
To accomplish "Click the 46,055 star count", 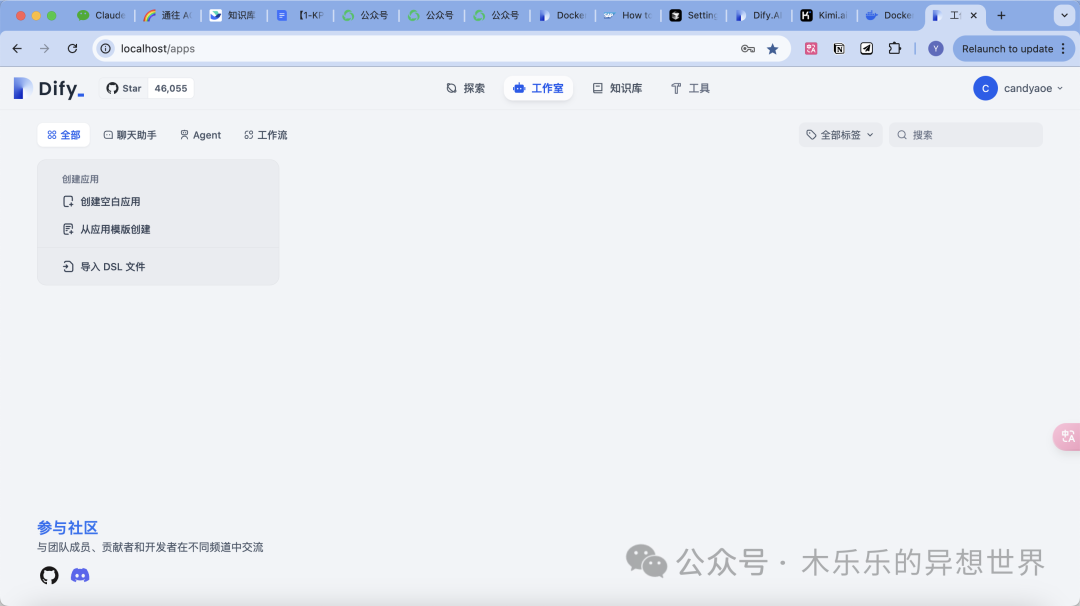I will (171, 88).
